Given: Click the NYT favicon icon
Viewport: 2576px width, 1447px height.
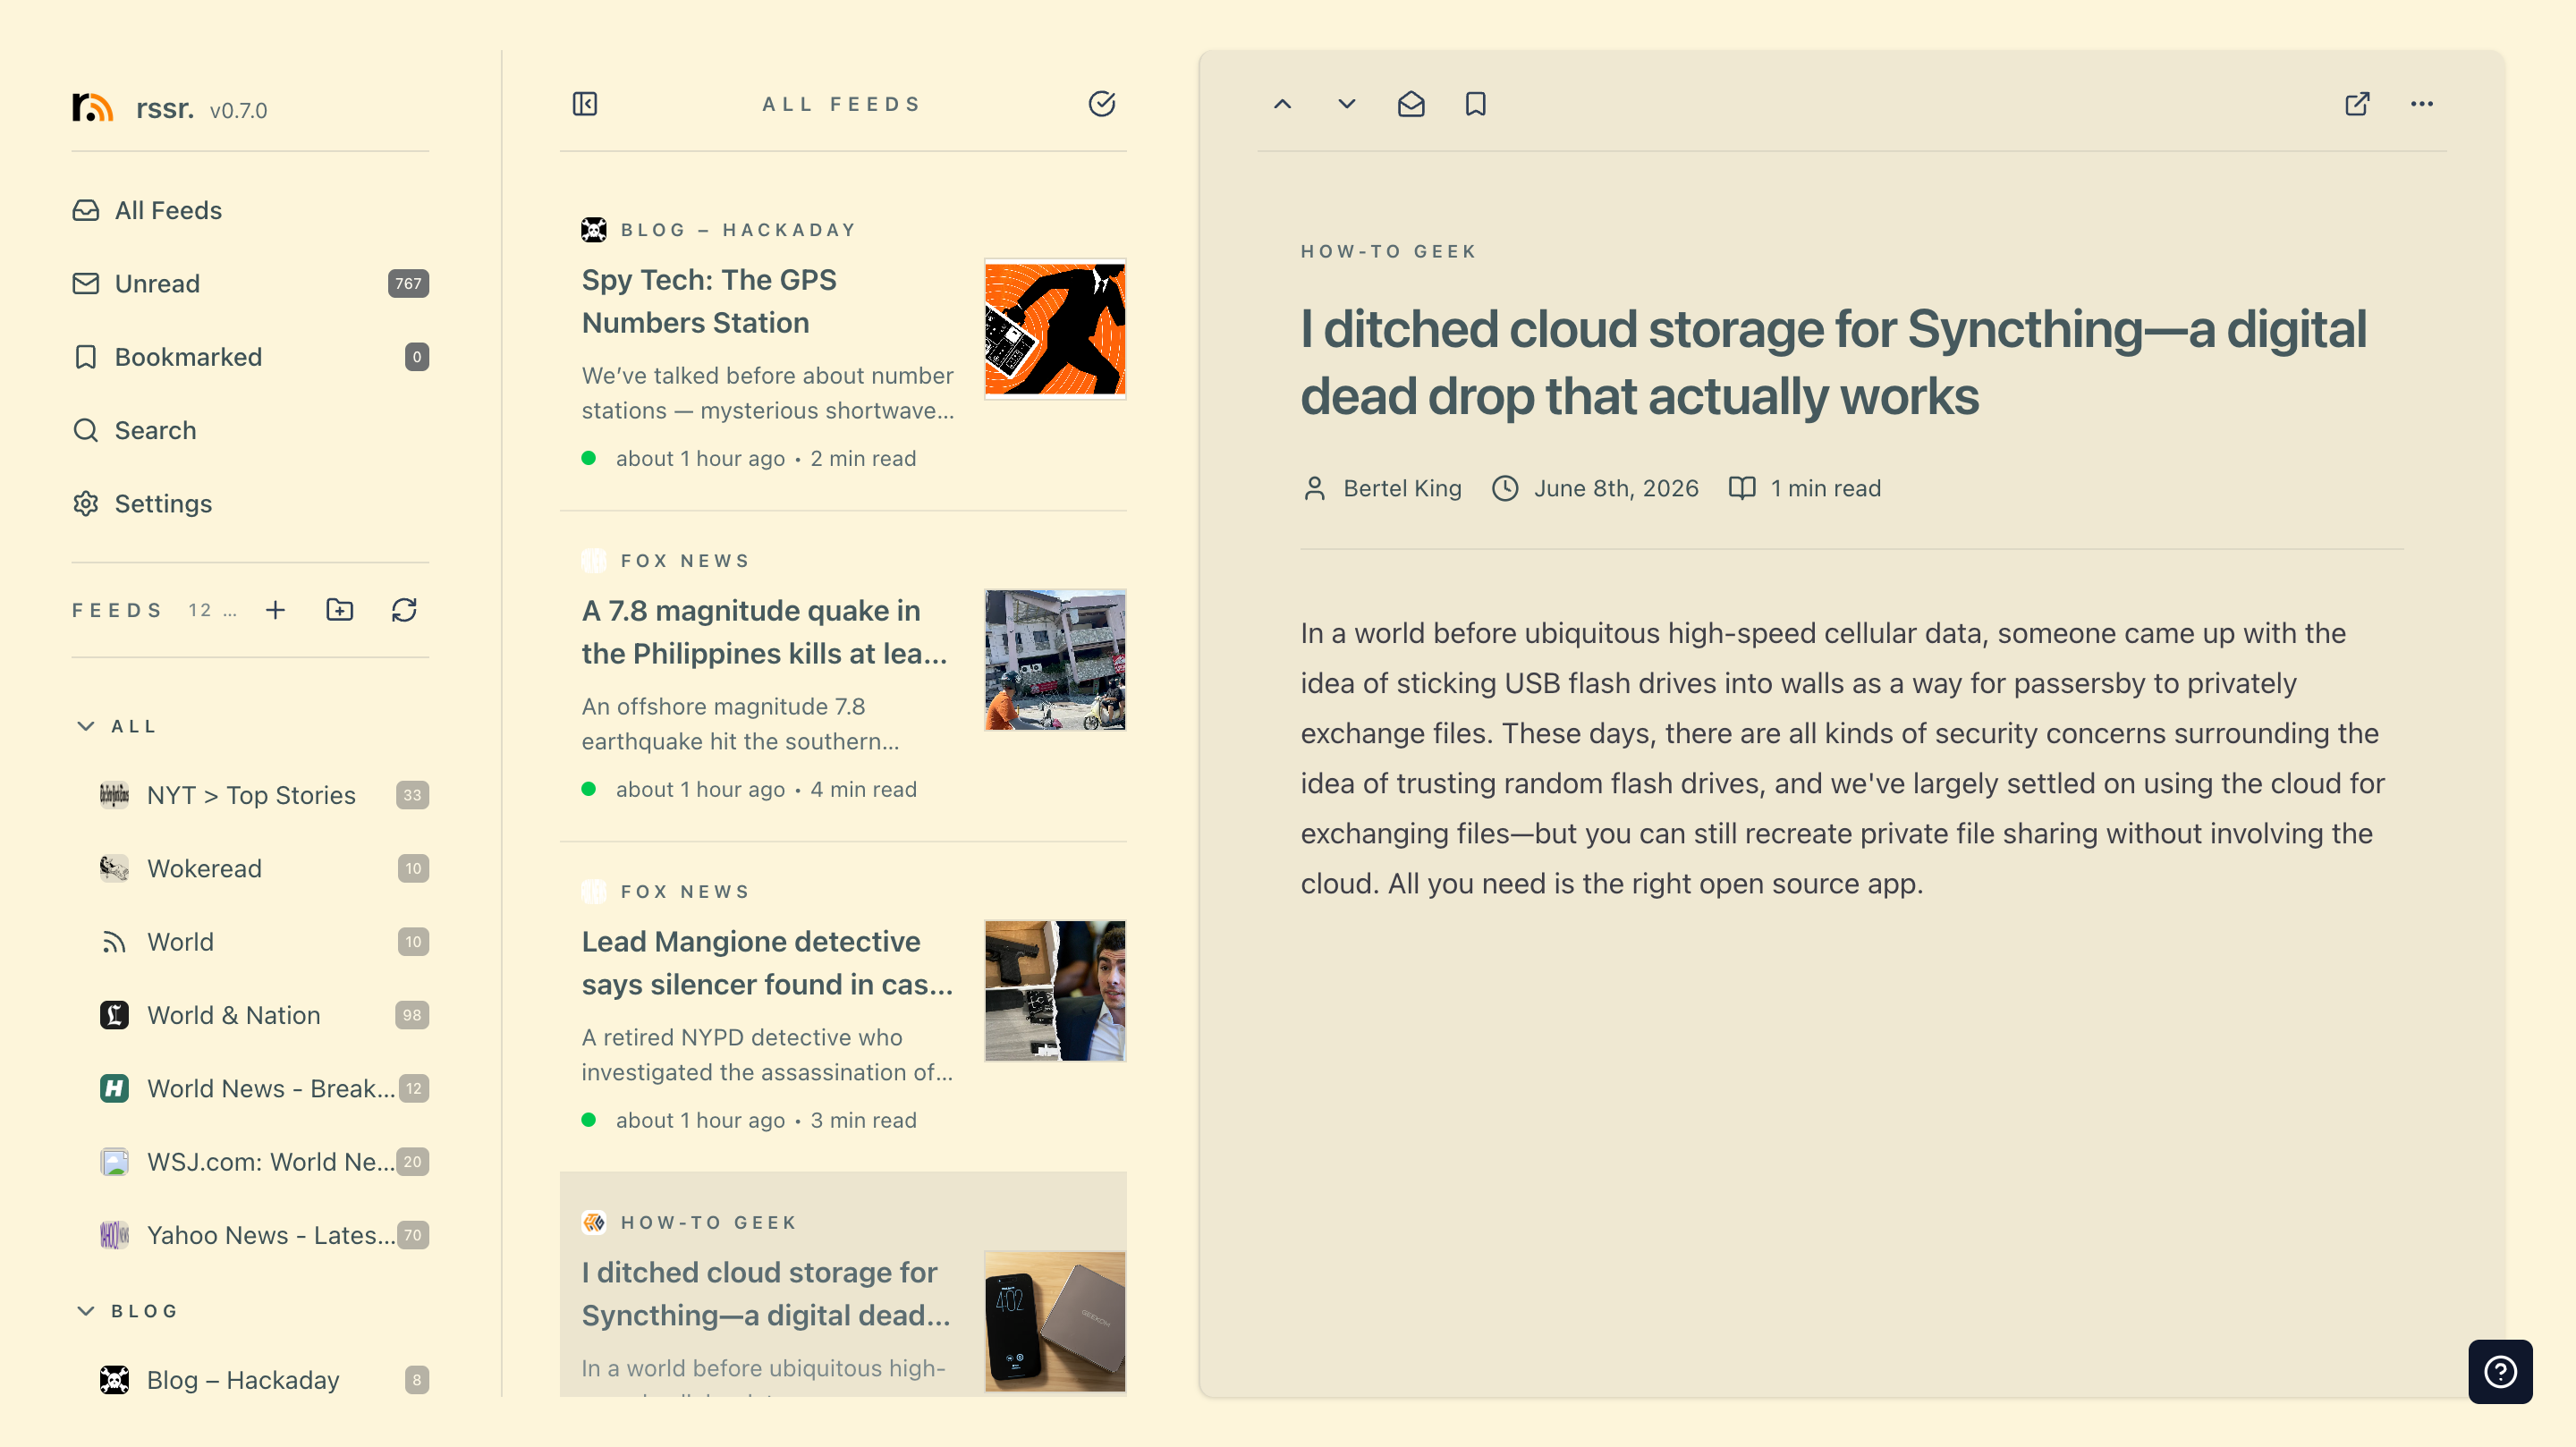Looking at the screenshot, I should pos(114,795).
